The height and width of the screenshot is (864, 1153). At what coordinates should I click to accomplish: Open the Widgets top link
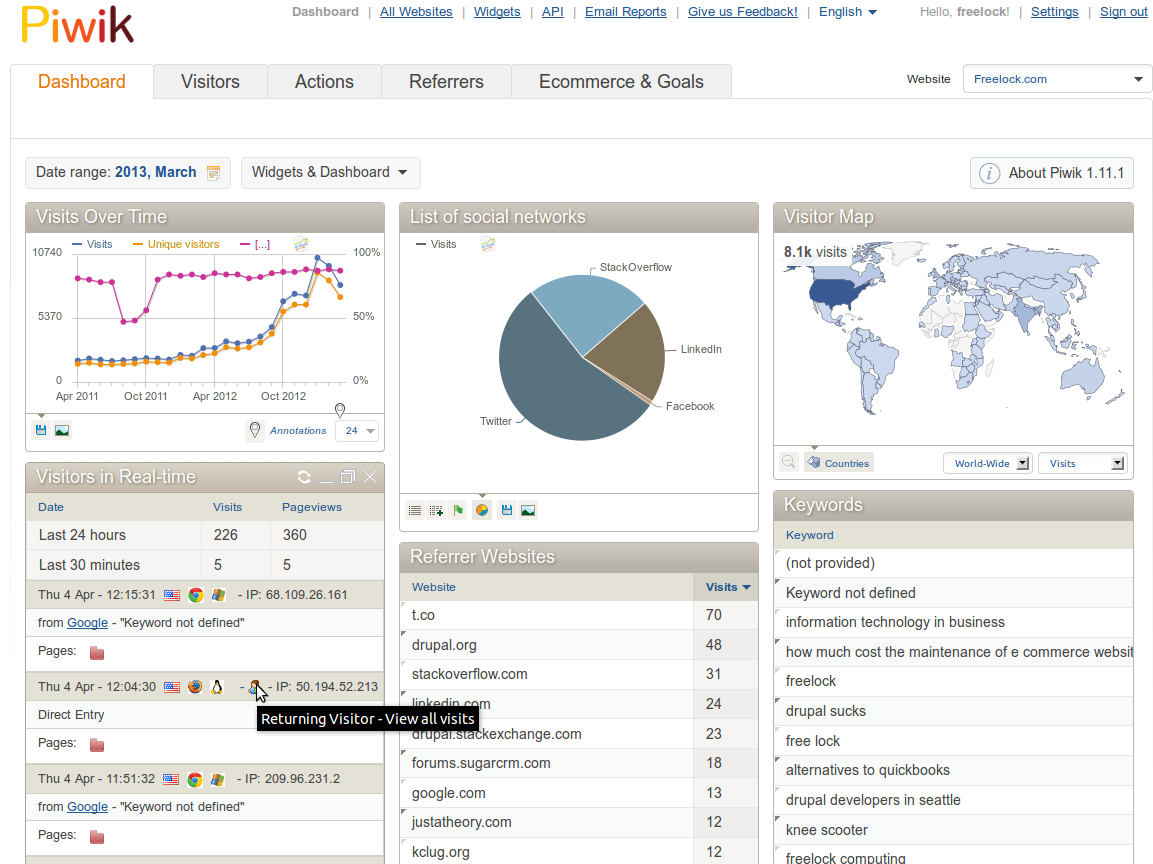[497, 12]
